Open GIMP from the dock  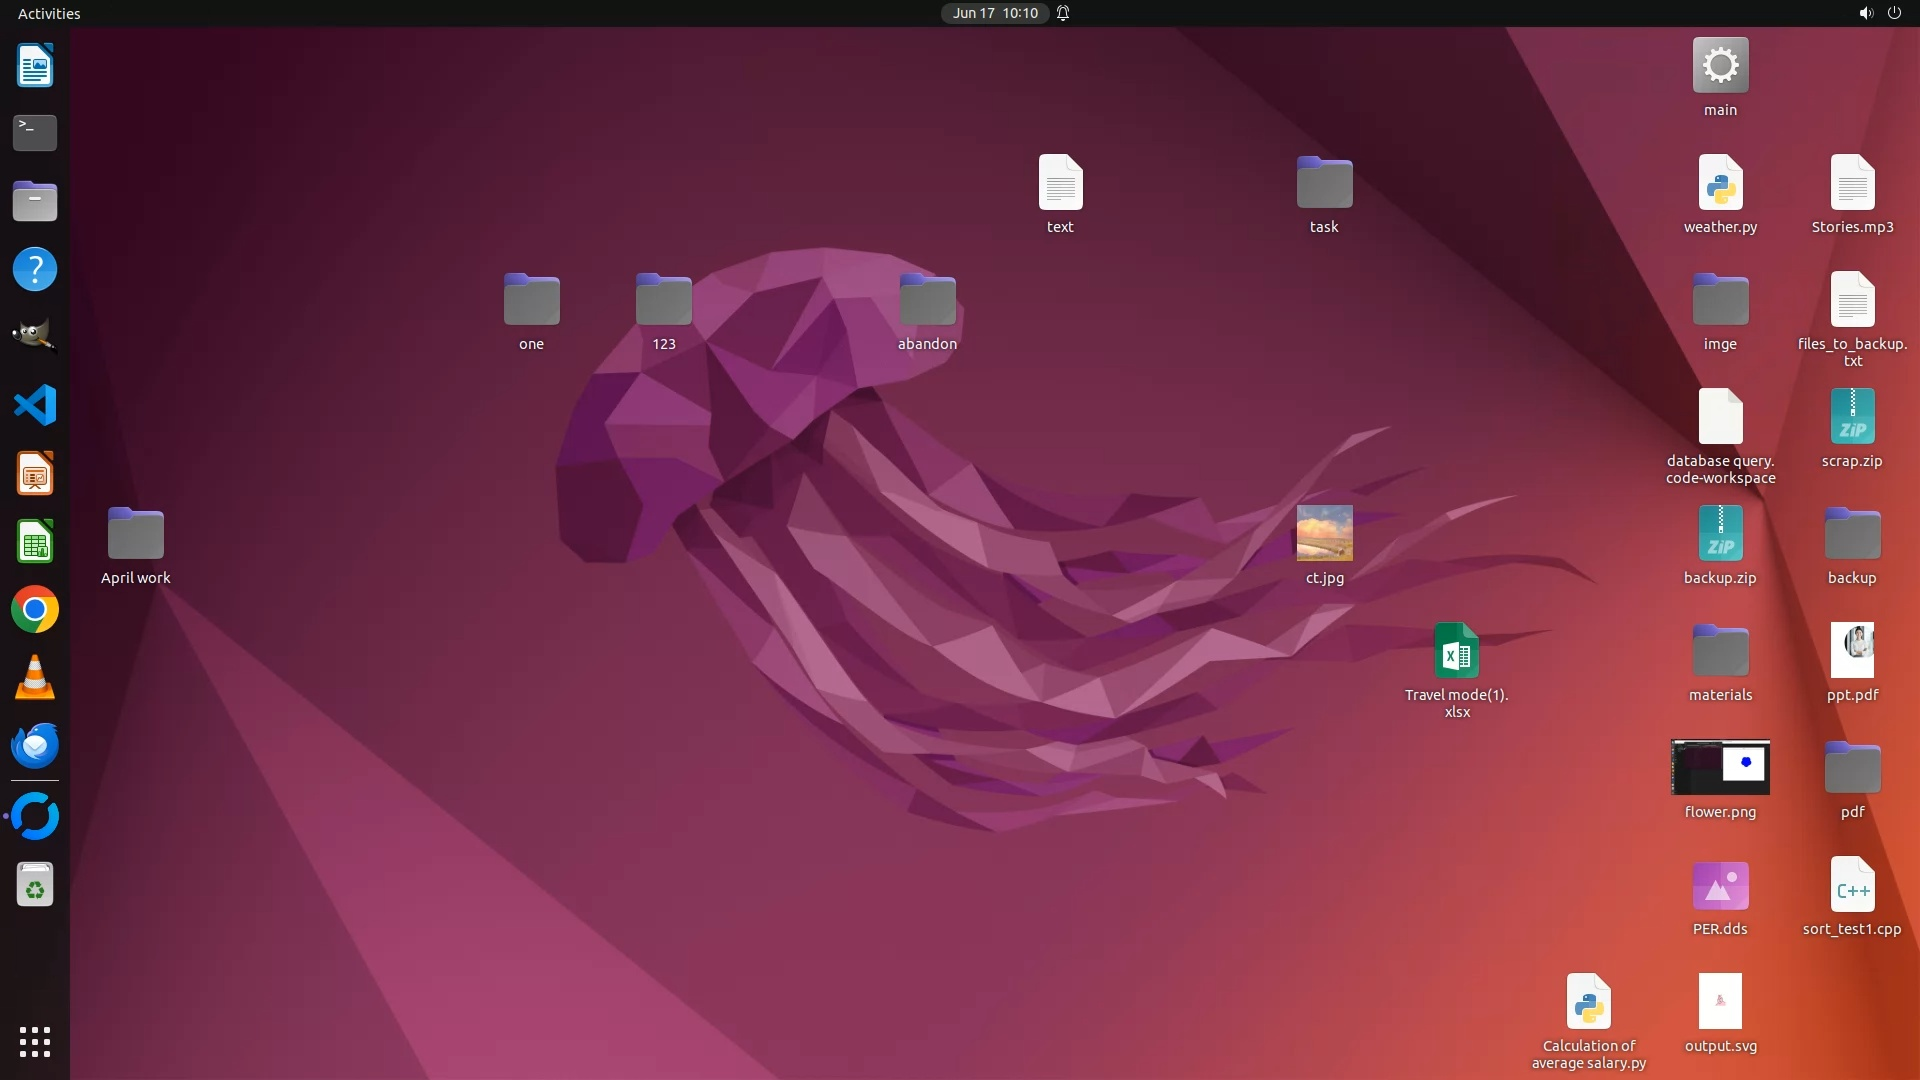35,337
